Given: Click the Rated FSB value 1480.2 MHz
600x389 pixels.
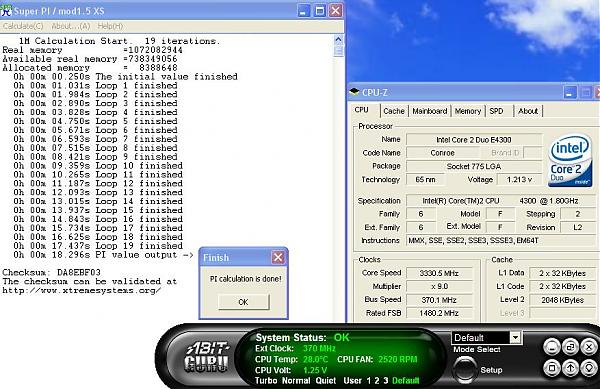Looking at the screenshot, I should 439,313.
